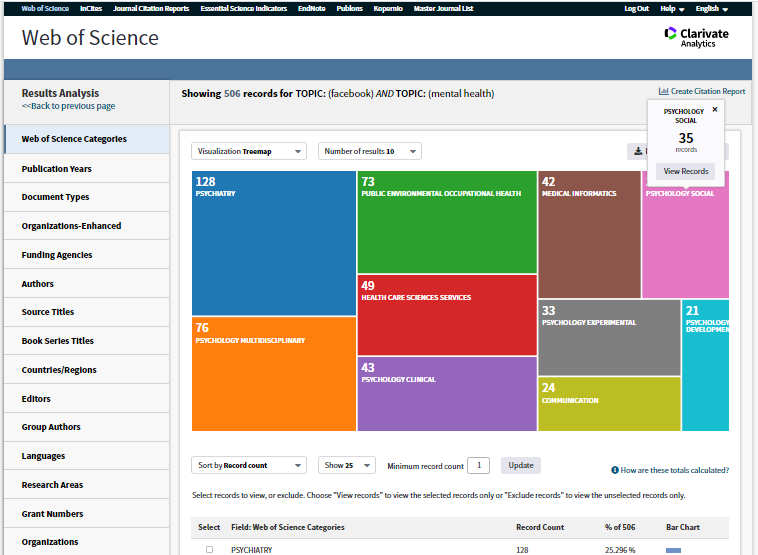Click the Create Citation Report chart icon
Viewport: 758px width, 555px height.
(x=663, y=91)
